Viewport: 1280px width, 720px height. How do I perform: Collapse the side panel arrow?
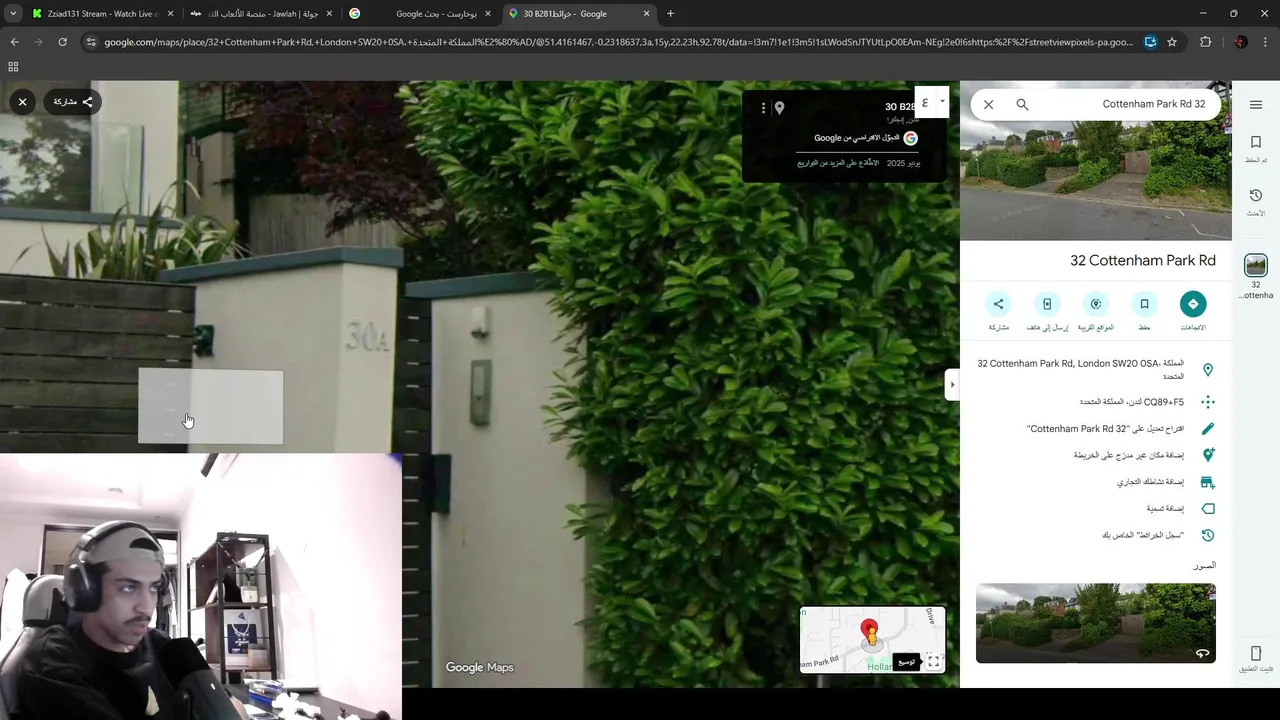pos(952,384)
